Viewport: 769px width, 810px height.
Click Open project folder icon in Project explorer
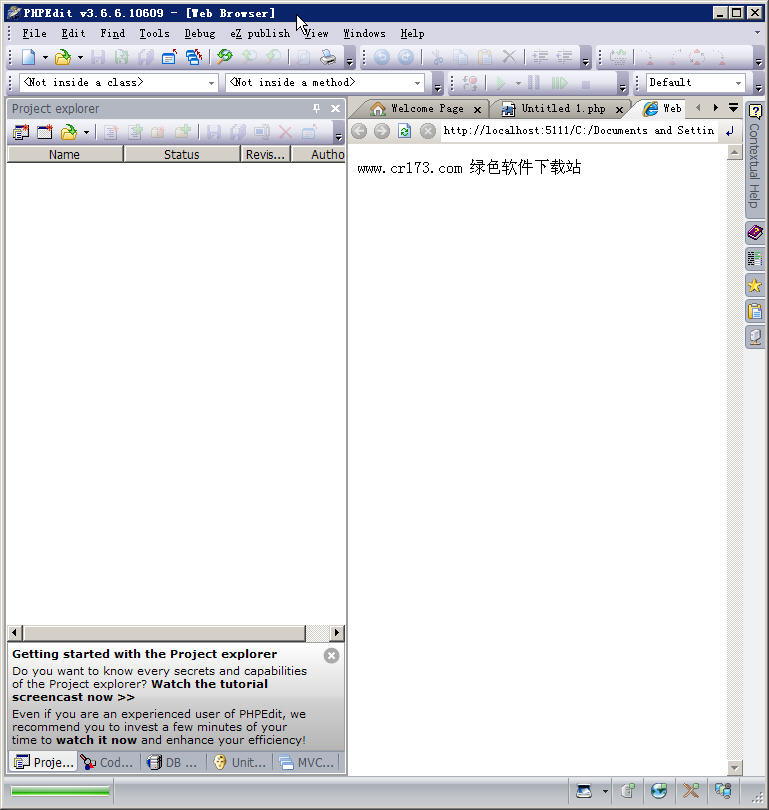(68, 133)
